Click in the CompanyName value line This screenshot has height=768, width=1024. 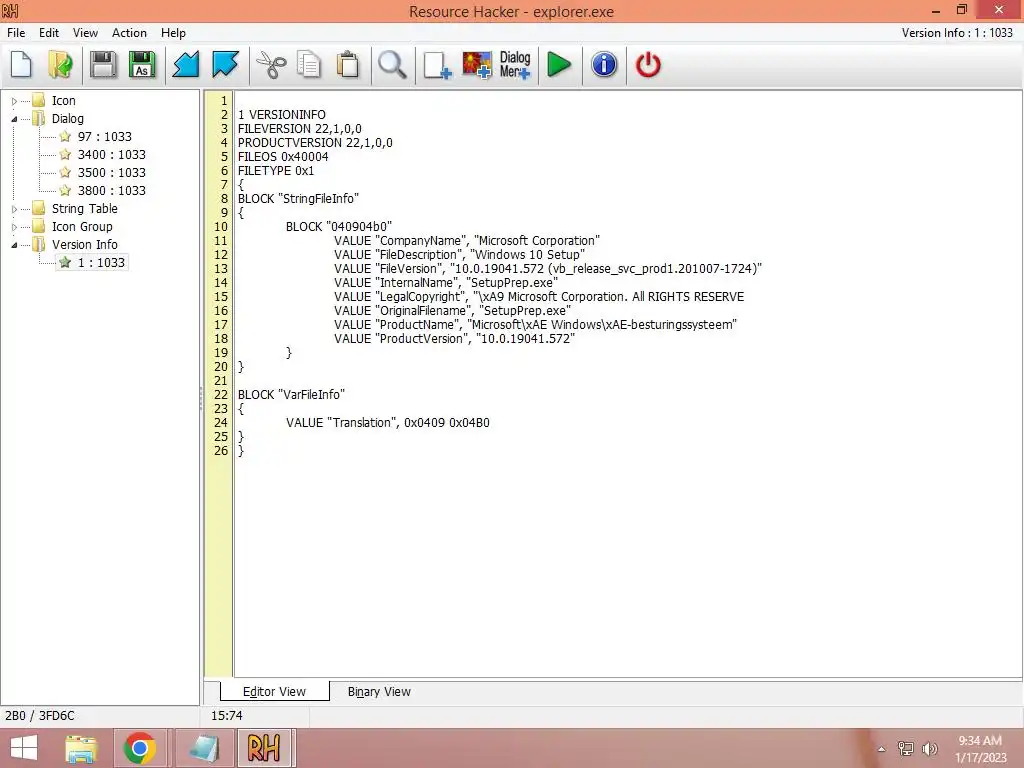[x=467, y=240]
